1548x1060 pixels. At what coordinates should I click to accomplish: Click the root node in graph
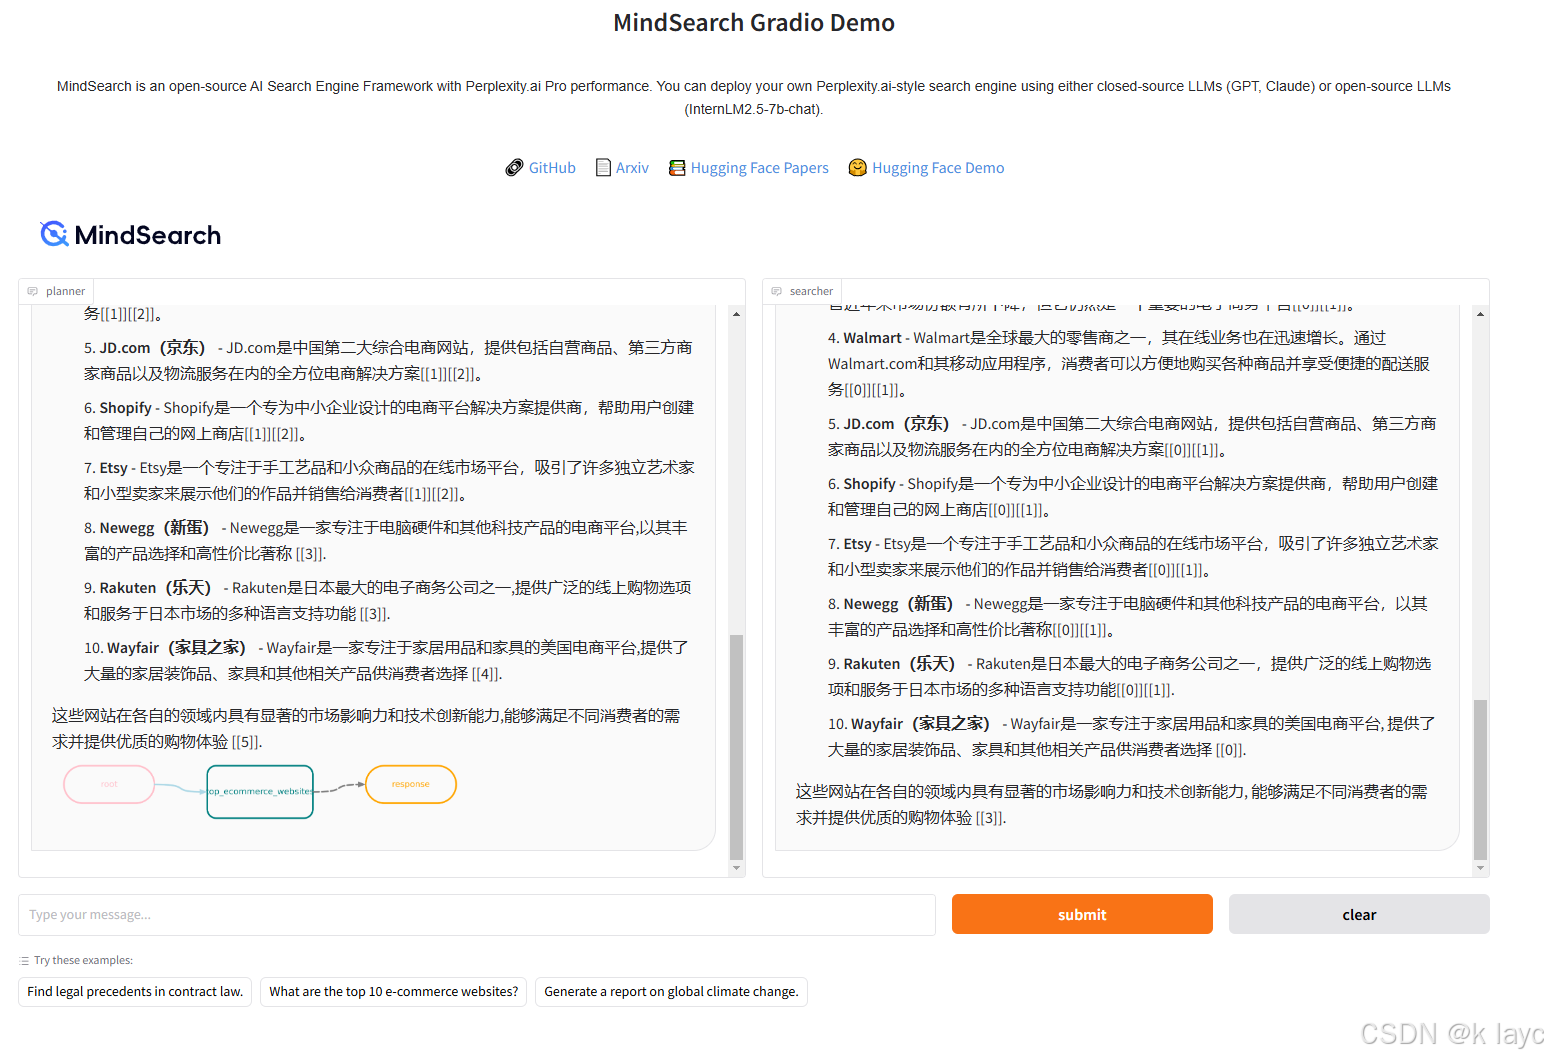(x=109, y=784)
